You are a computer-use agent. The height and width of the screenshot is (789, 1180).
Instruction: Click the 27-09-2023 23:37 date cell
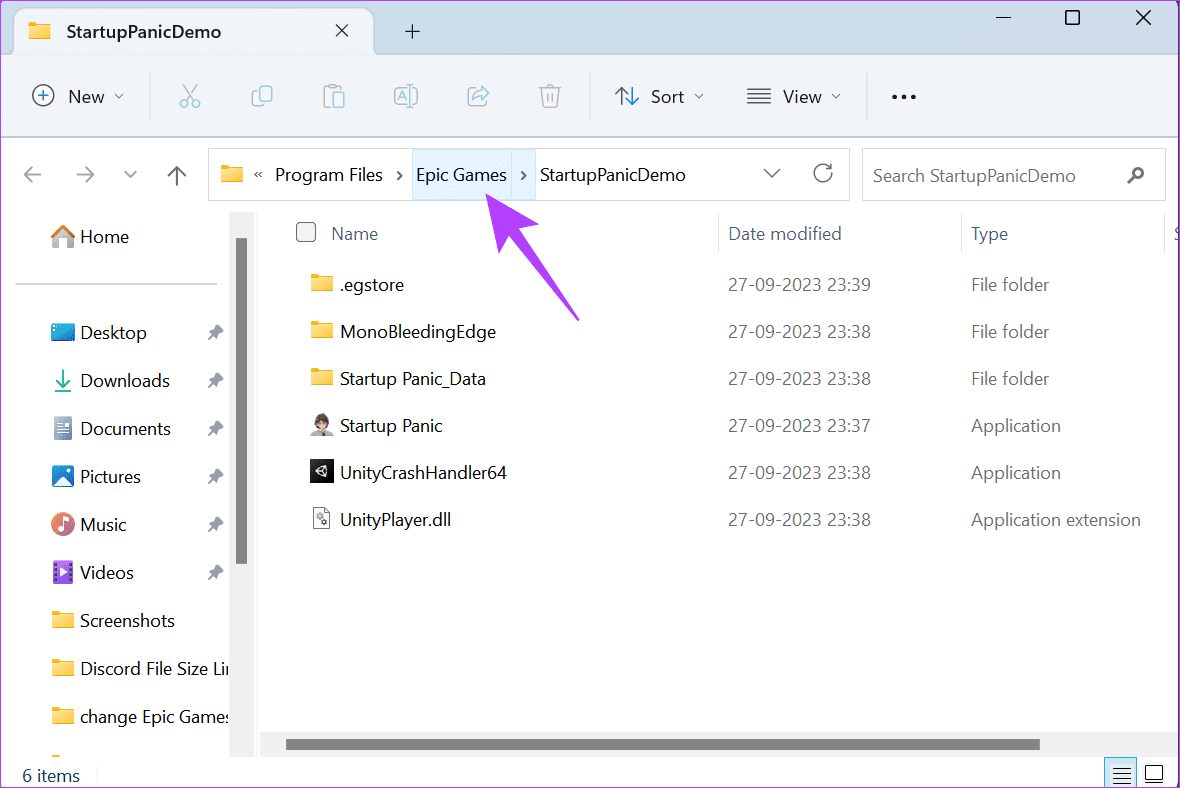(x=798, y=425)
